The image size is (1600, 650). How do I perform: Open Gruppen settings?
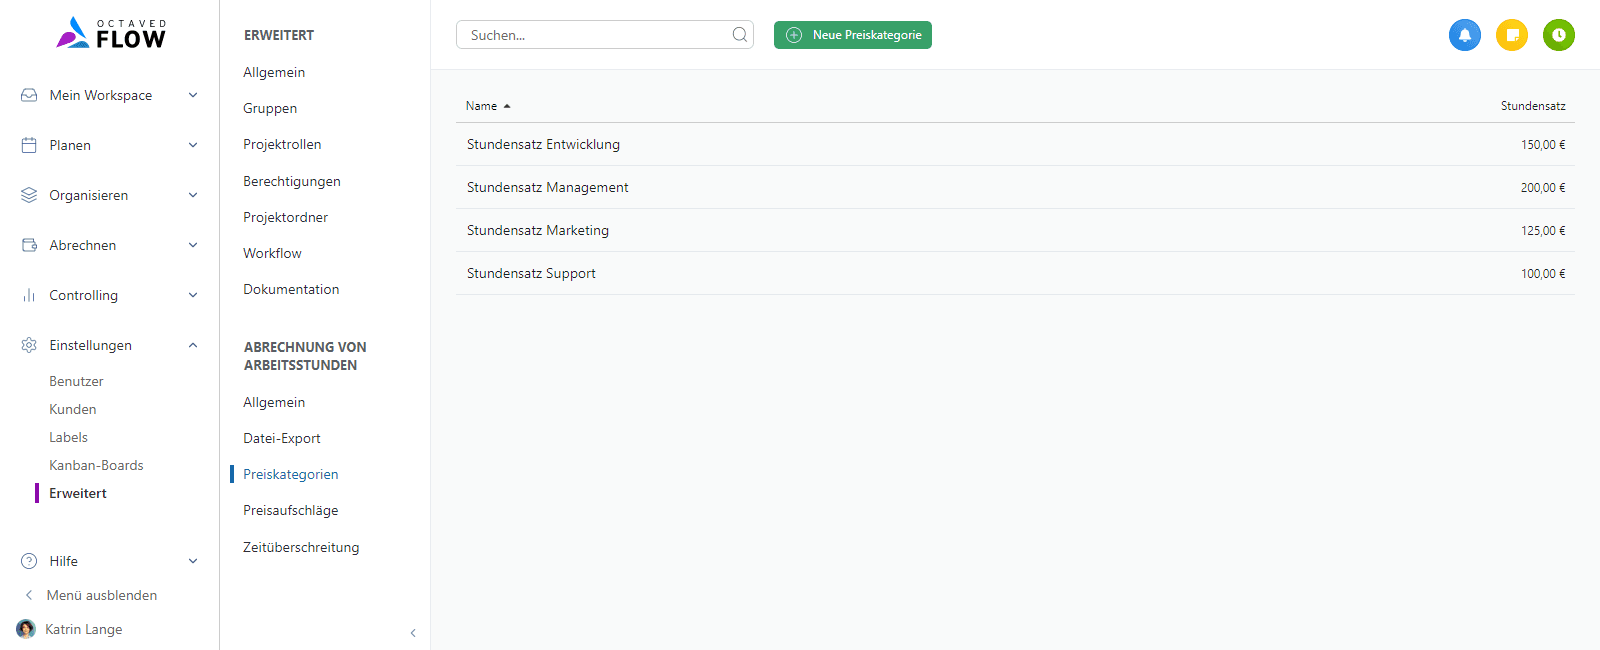pos(270,108)
